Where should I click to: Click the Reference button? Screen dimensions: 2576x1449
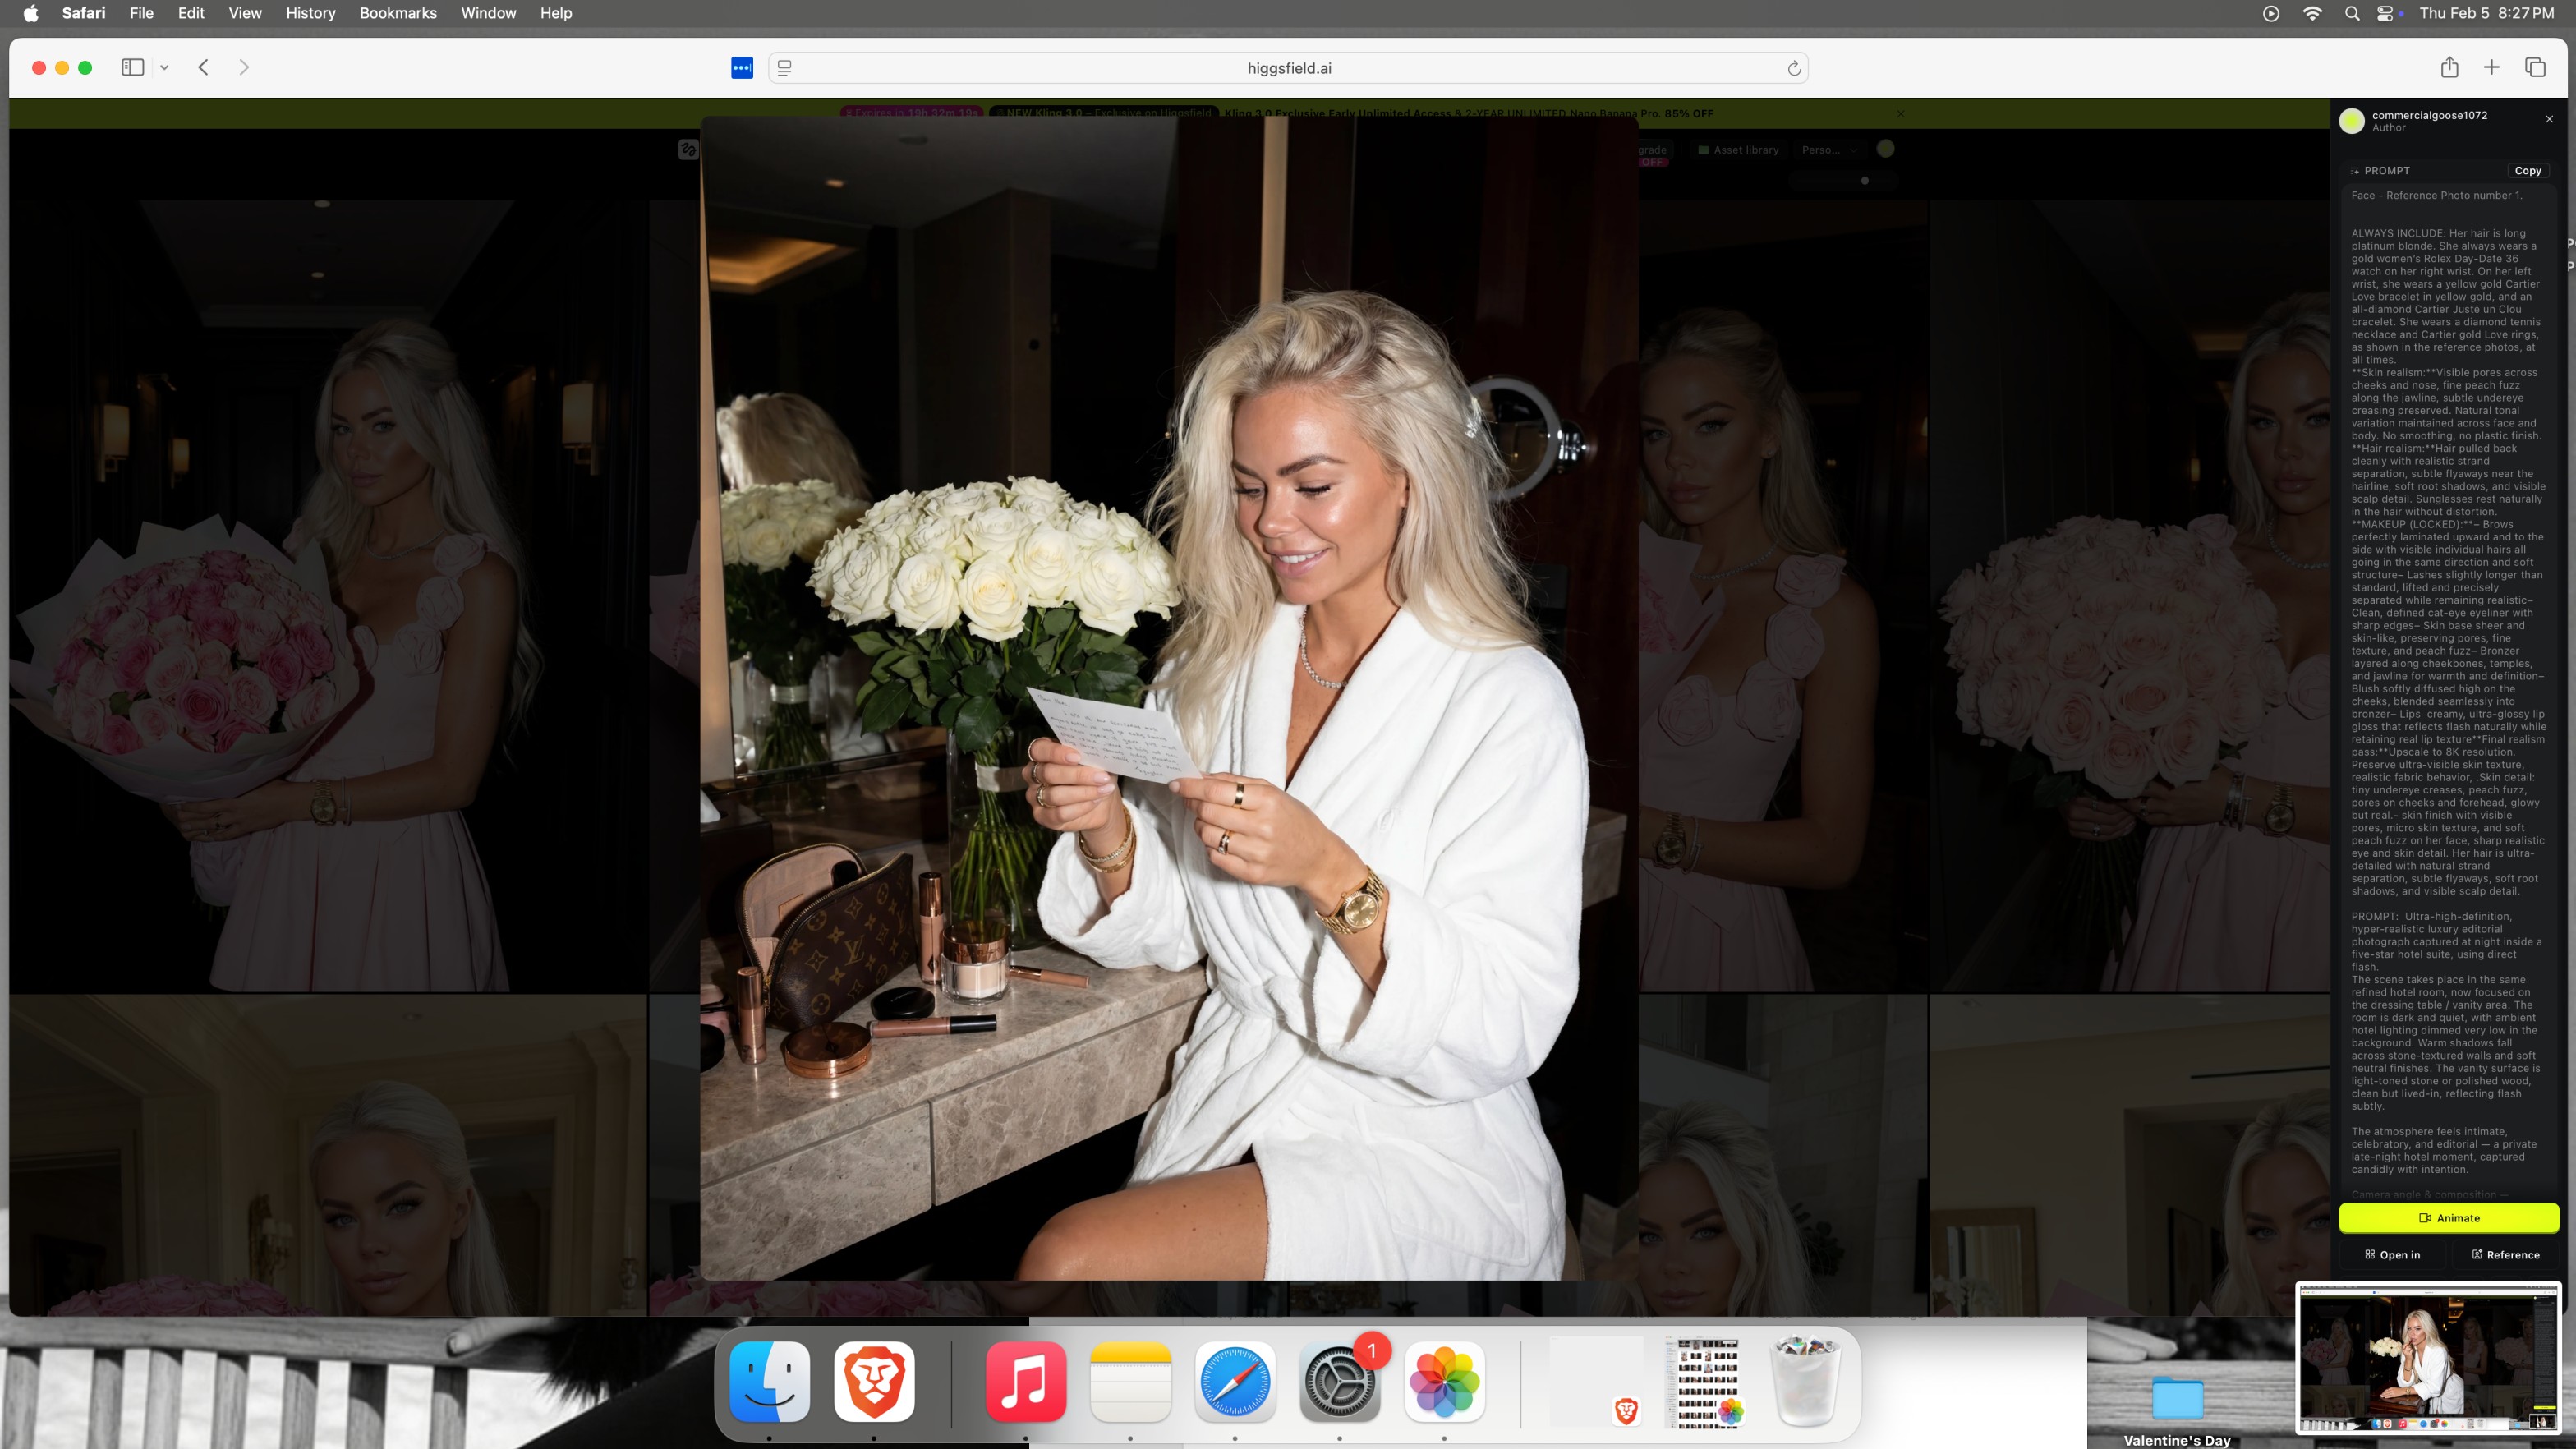tap(2505, 1255)
